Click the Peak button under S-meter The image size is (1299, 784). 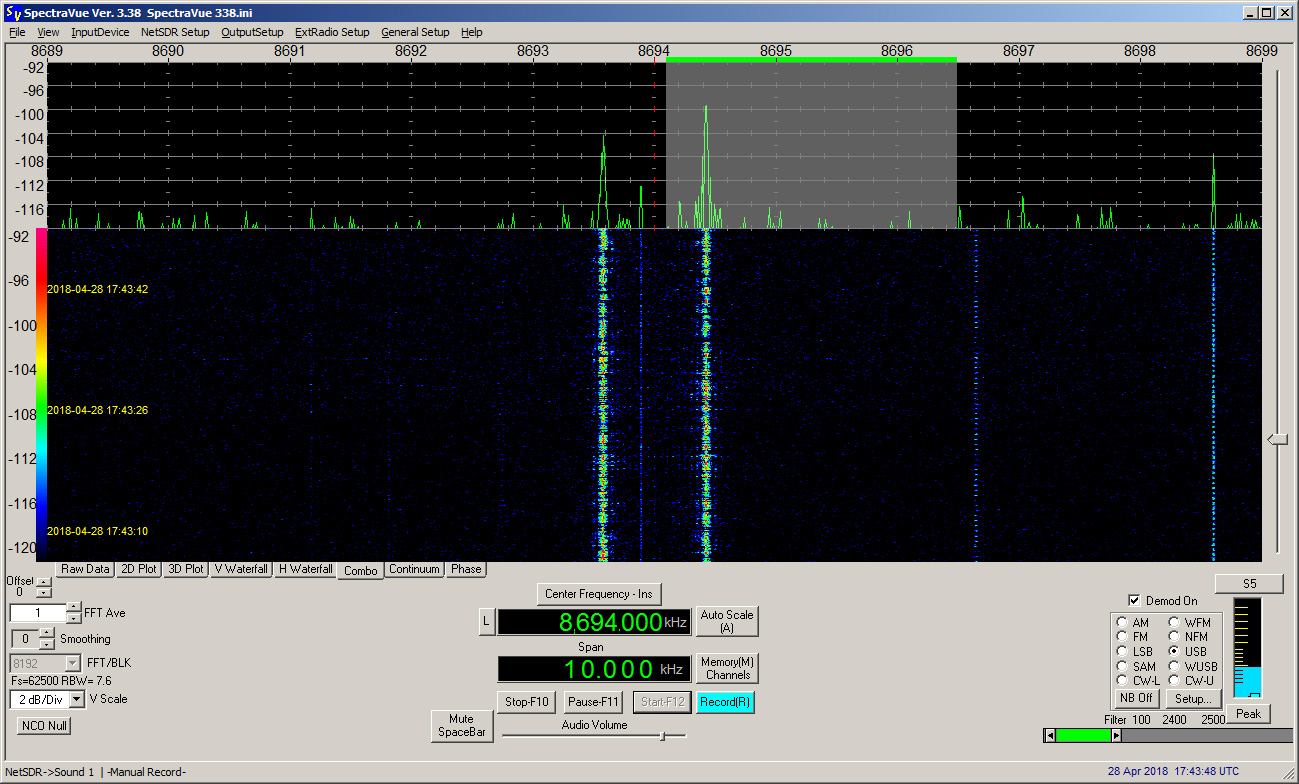(x=1248, y=713)
